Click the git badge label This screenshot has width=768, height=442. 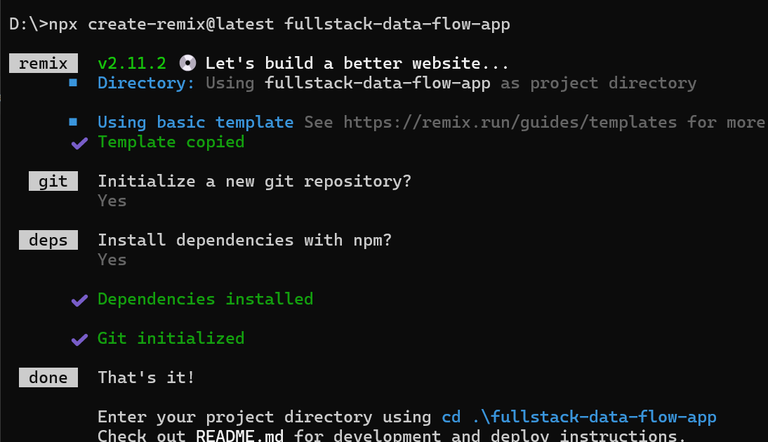52,181
